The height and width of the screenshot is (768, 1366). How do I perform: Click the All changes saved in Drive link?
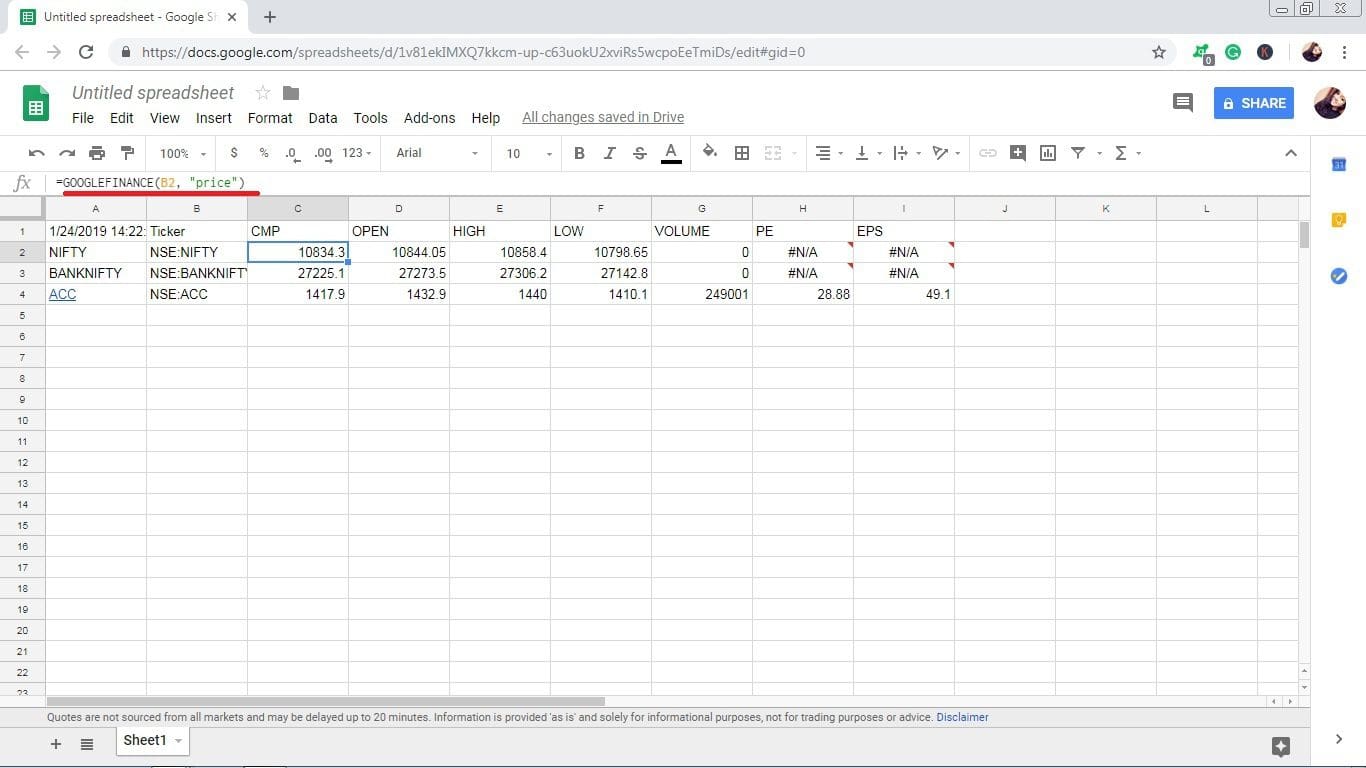603,118
